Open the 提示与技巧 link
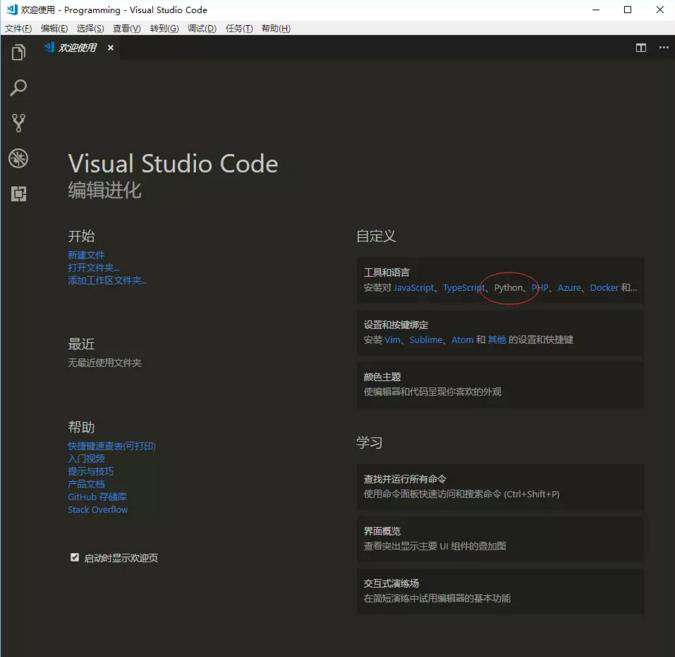The image size is (675, 657). click(90, 471)
